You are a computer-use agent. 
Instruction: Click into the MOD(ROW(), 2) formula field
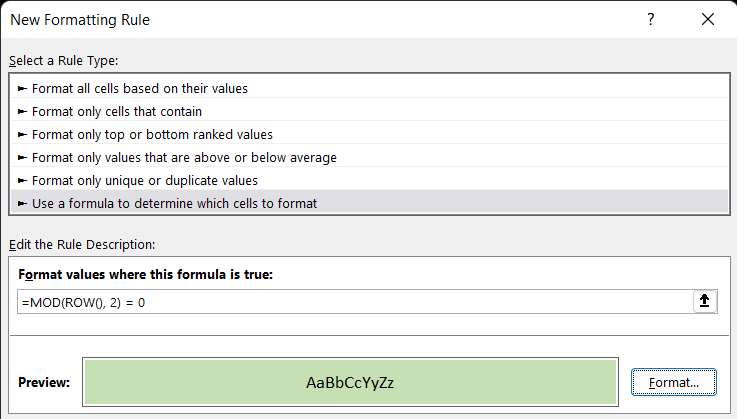(350, 302)
